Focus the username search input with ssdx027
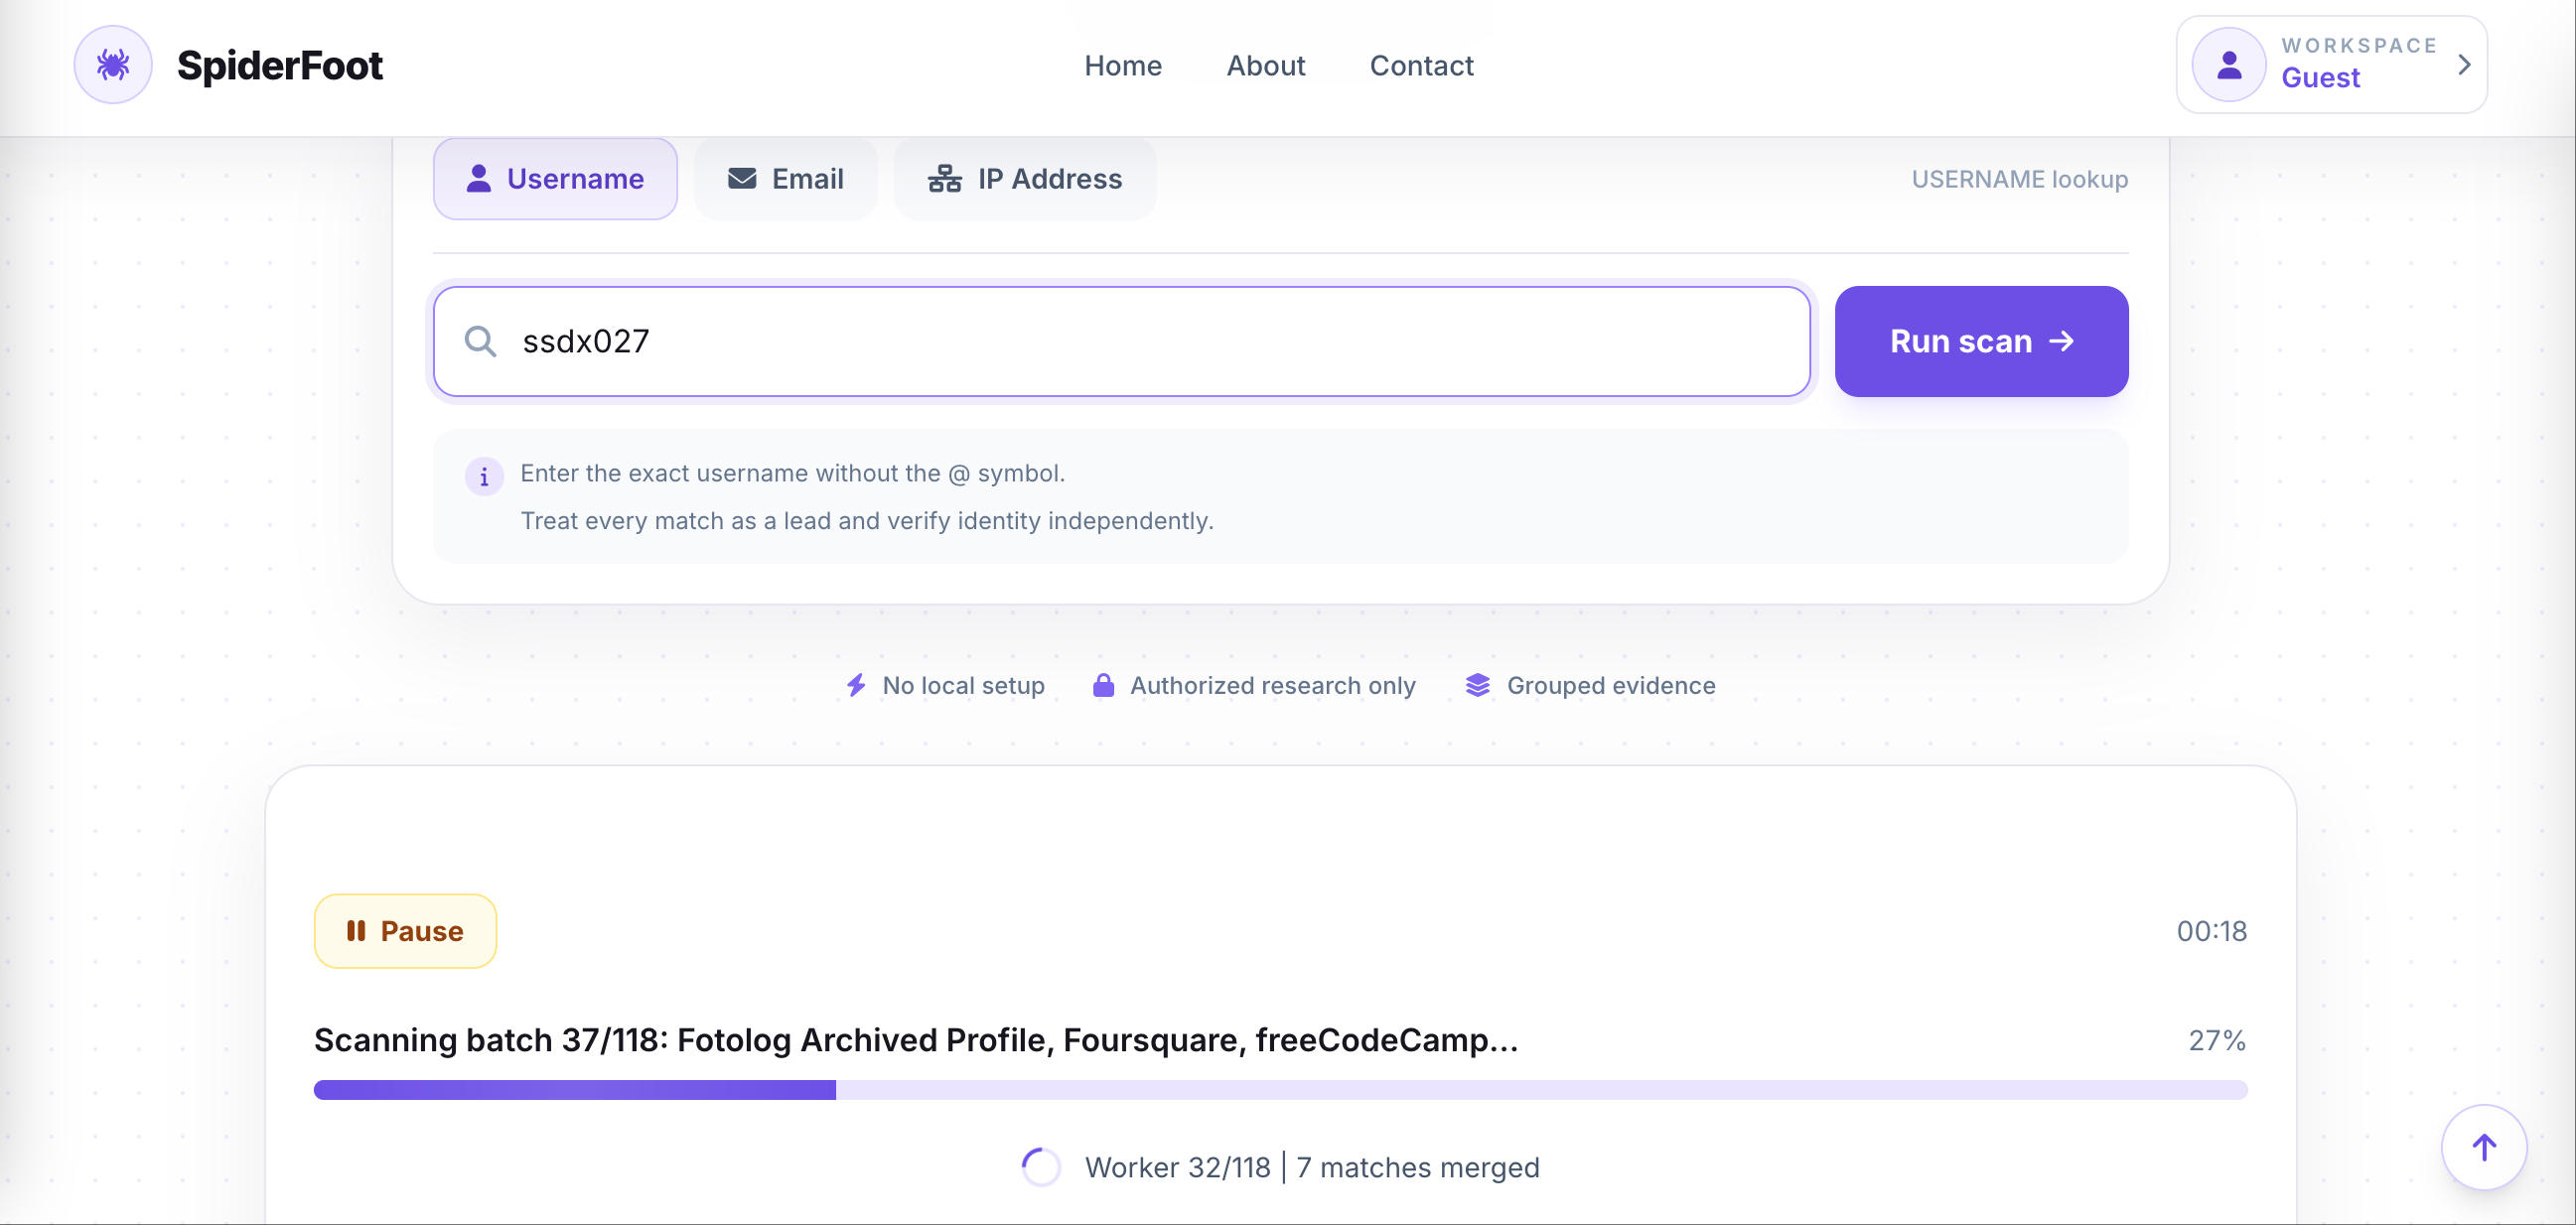The height and width of the screenshot is (1225, 2576). click(1121, 341)
